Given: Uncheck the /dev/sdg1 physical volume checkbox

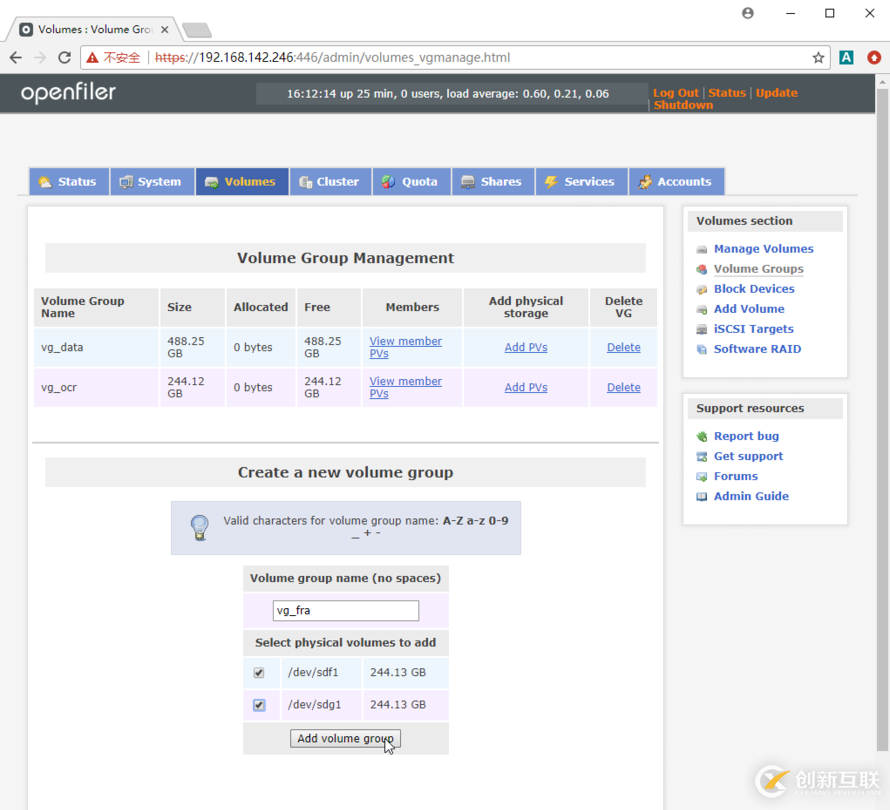Looking at the screenshot, I should 259,705.
